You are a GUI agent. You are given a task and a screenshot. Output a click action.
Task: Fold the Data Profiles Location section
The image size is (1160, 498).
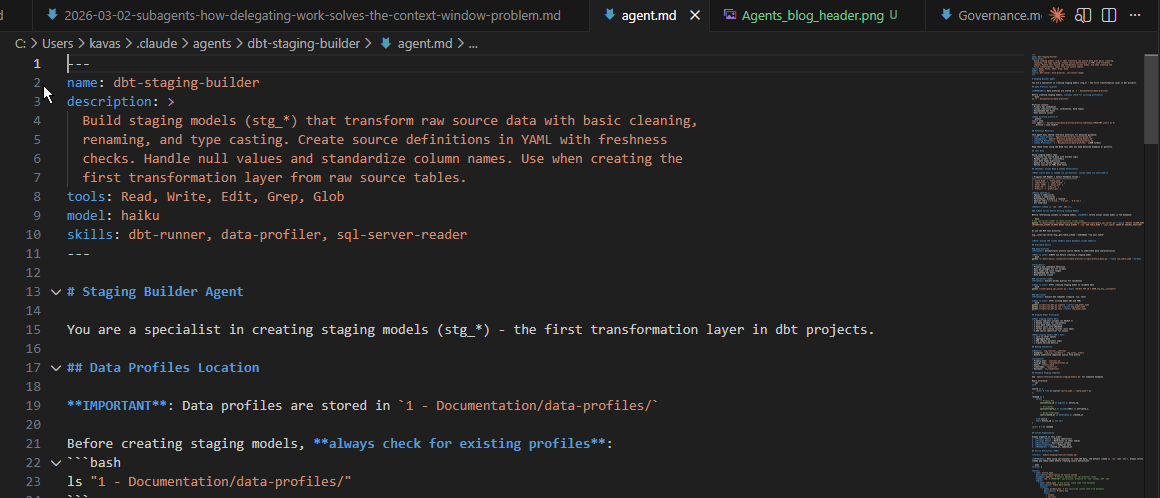55,368
